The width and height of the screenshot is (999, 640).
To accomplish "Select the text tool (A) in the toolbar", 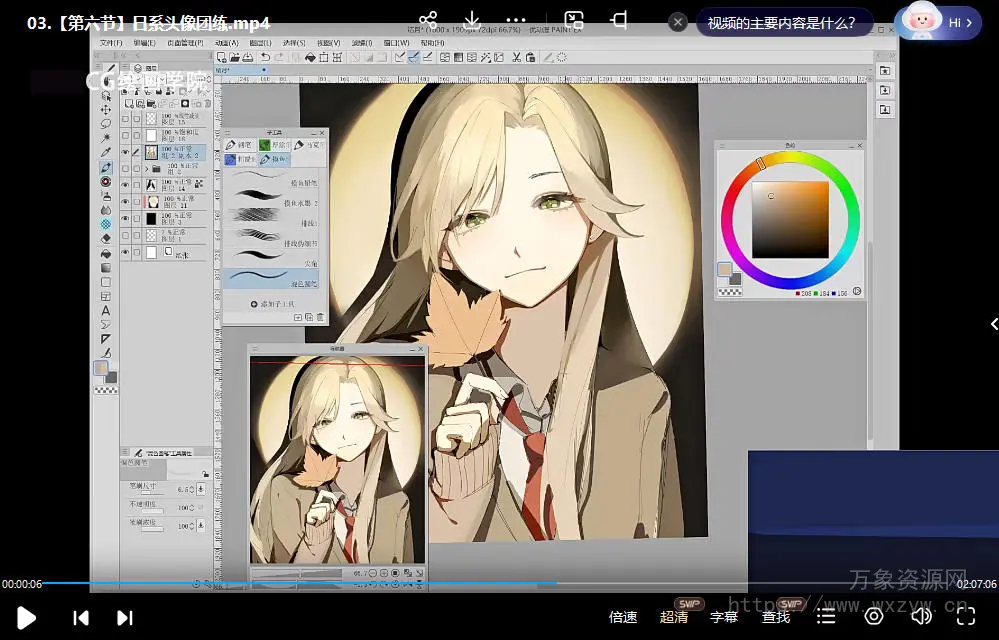I will click(106, 311).
